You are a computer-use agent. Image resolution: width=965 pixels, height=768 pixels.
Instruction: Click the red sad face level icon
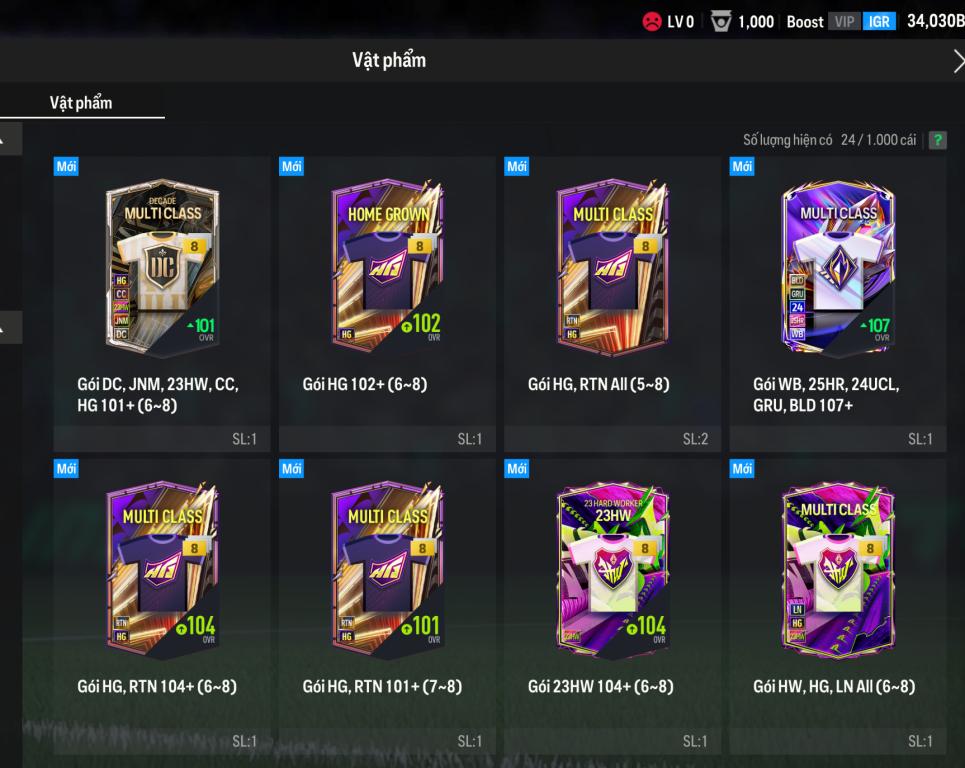[652, 22]
